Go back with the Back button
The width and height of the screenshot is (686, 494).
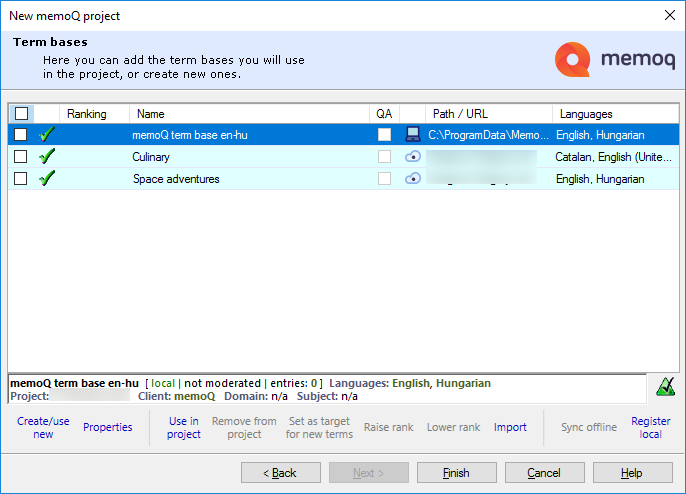(x=281, y=473)
